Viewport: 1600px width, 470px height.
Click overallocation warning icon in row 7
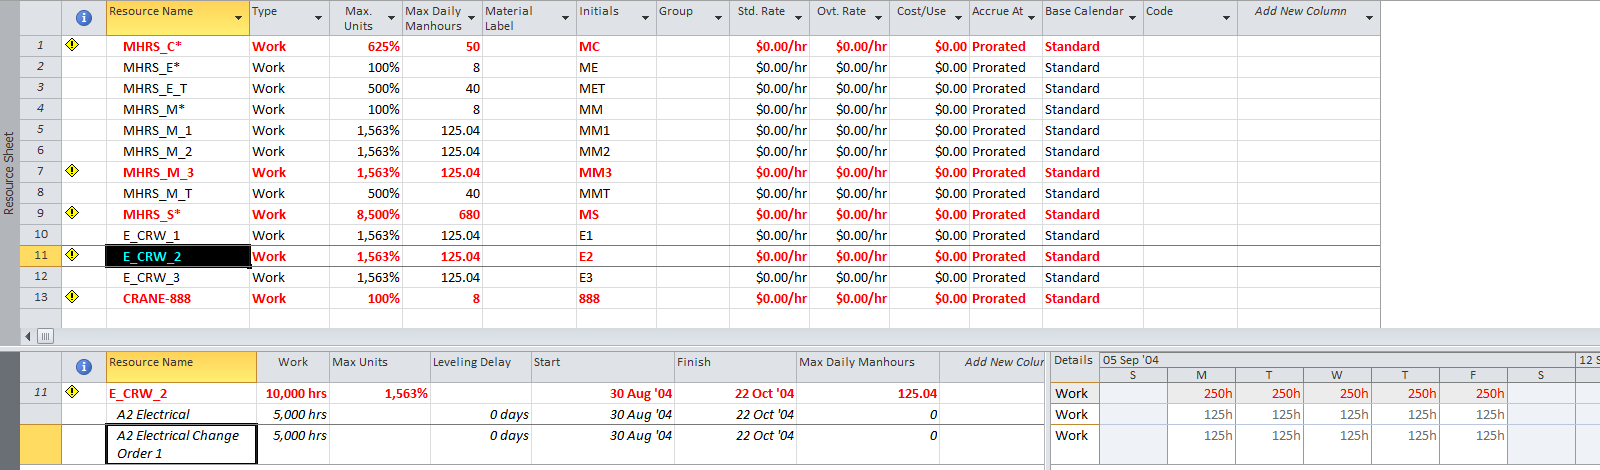(x=72, y=171)
